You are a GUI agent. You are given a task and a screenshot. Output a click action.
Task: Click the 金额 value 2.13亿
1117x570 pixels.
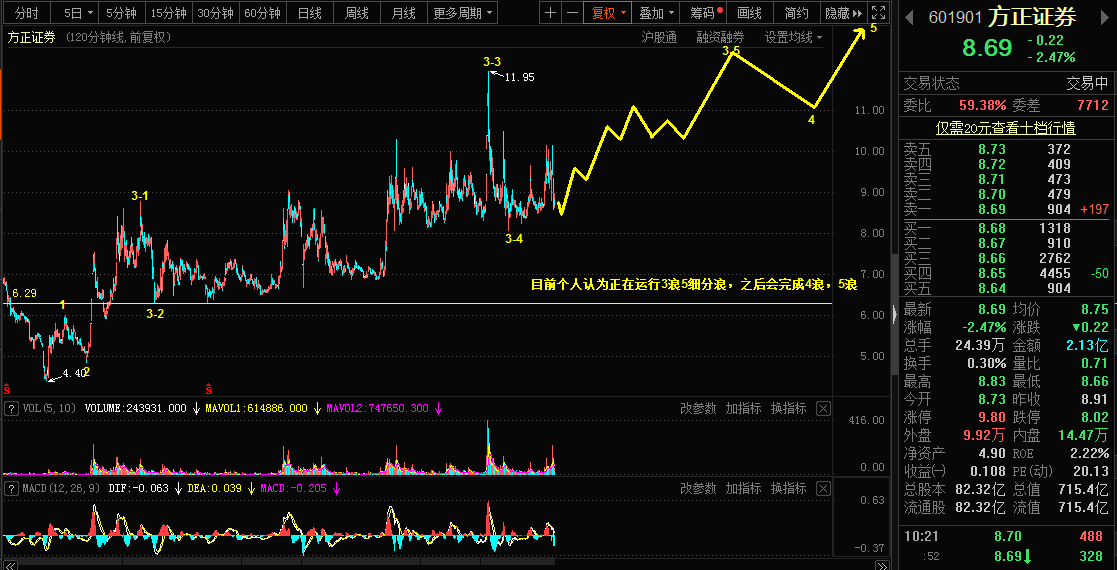pos(1088,346)
